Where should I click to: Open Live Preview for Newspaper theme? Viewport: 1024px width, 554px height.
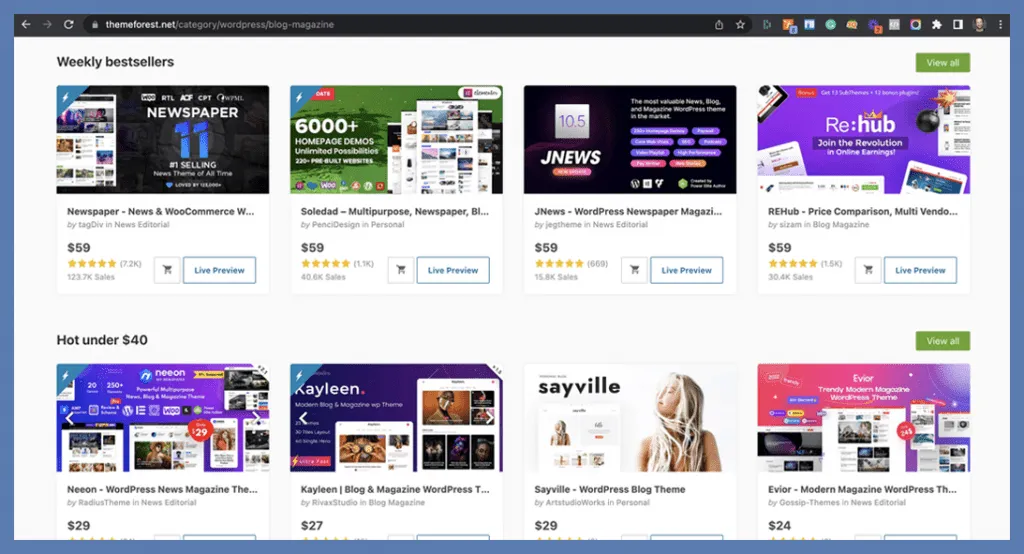click(x=219, y=270)
